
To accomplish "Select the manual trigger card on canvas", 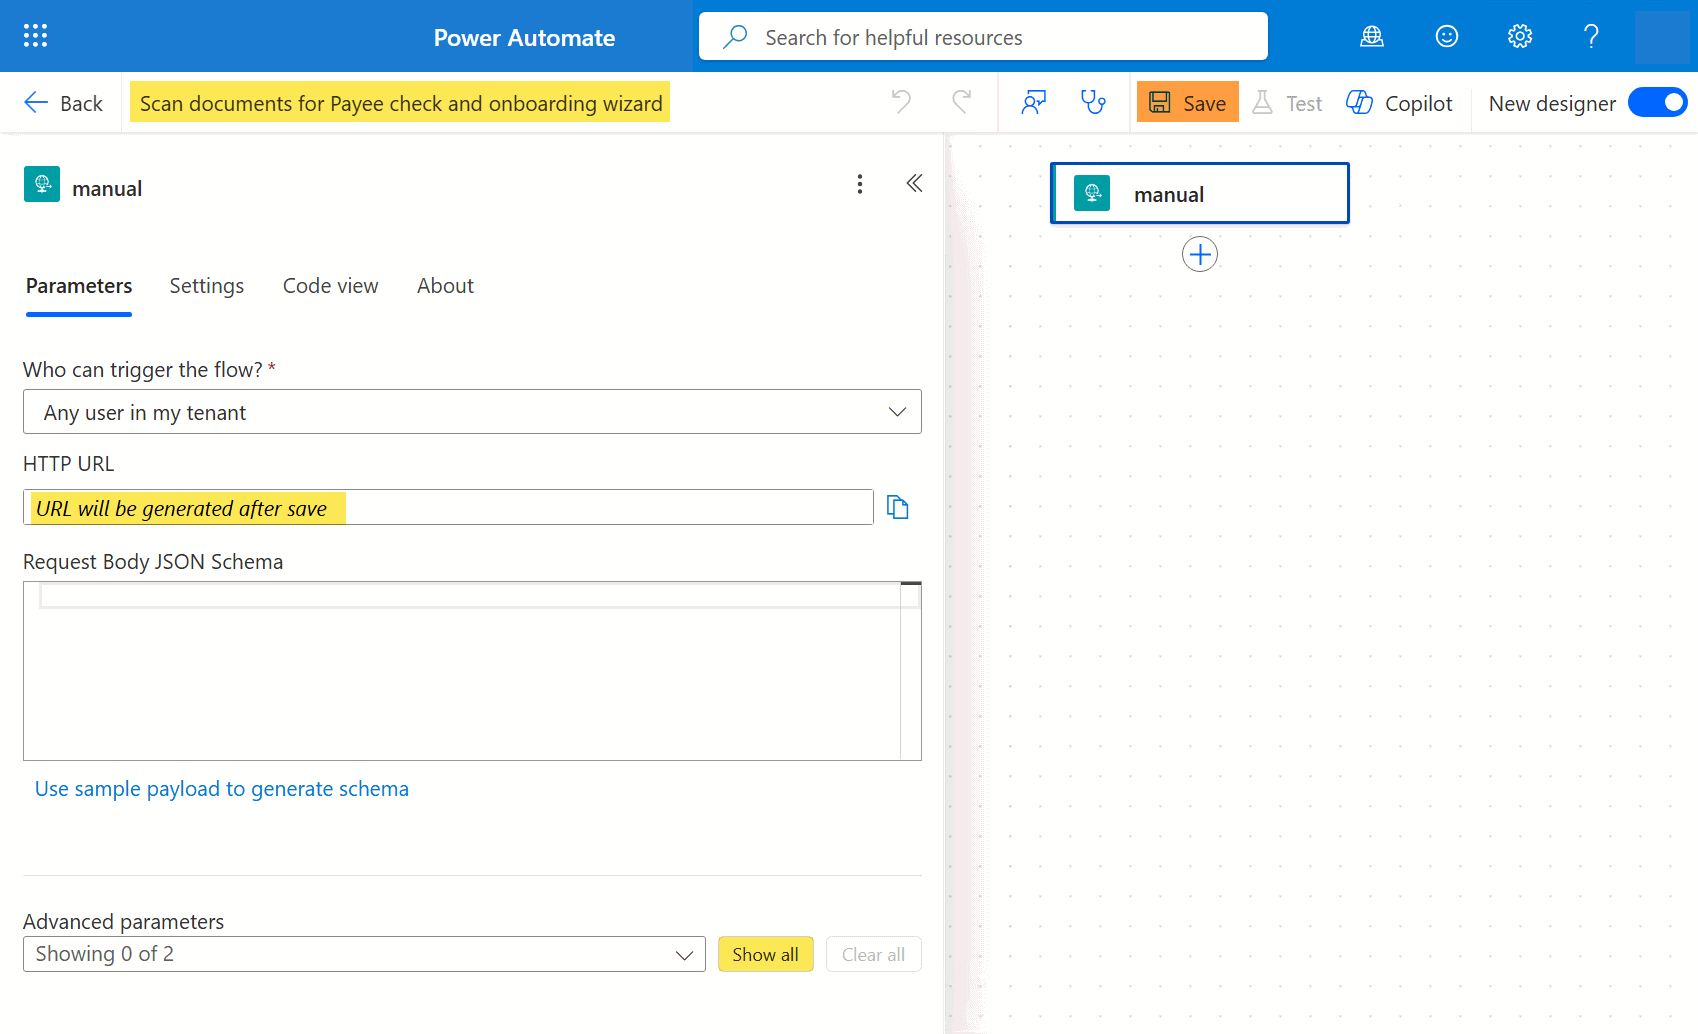I will tap(1200, 193).
